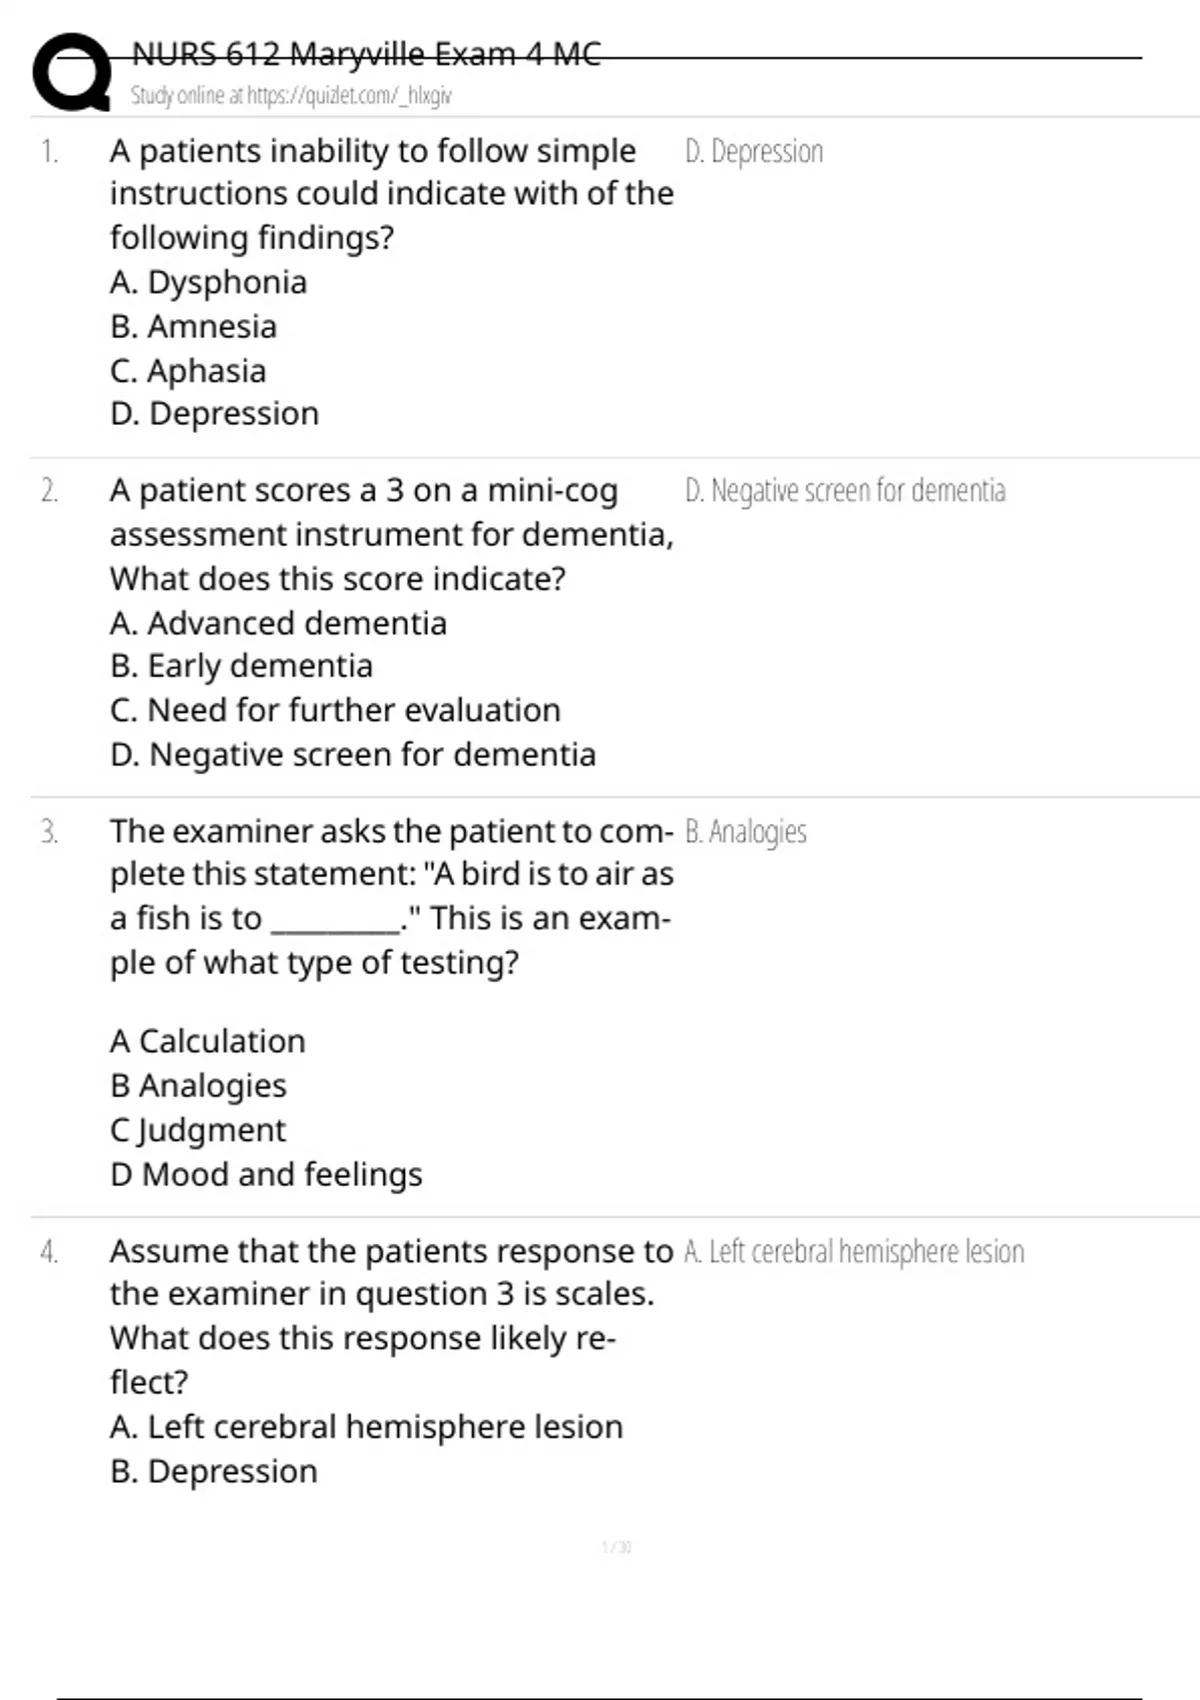1200x1700 pixels.
Task: Select option C. Aphasia in question 1
Action: [x=188, y=371]
